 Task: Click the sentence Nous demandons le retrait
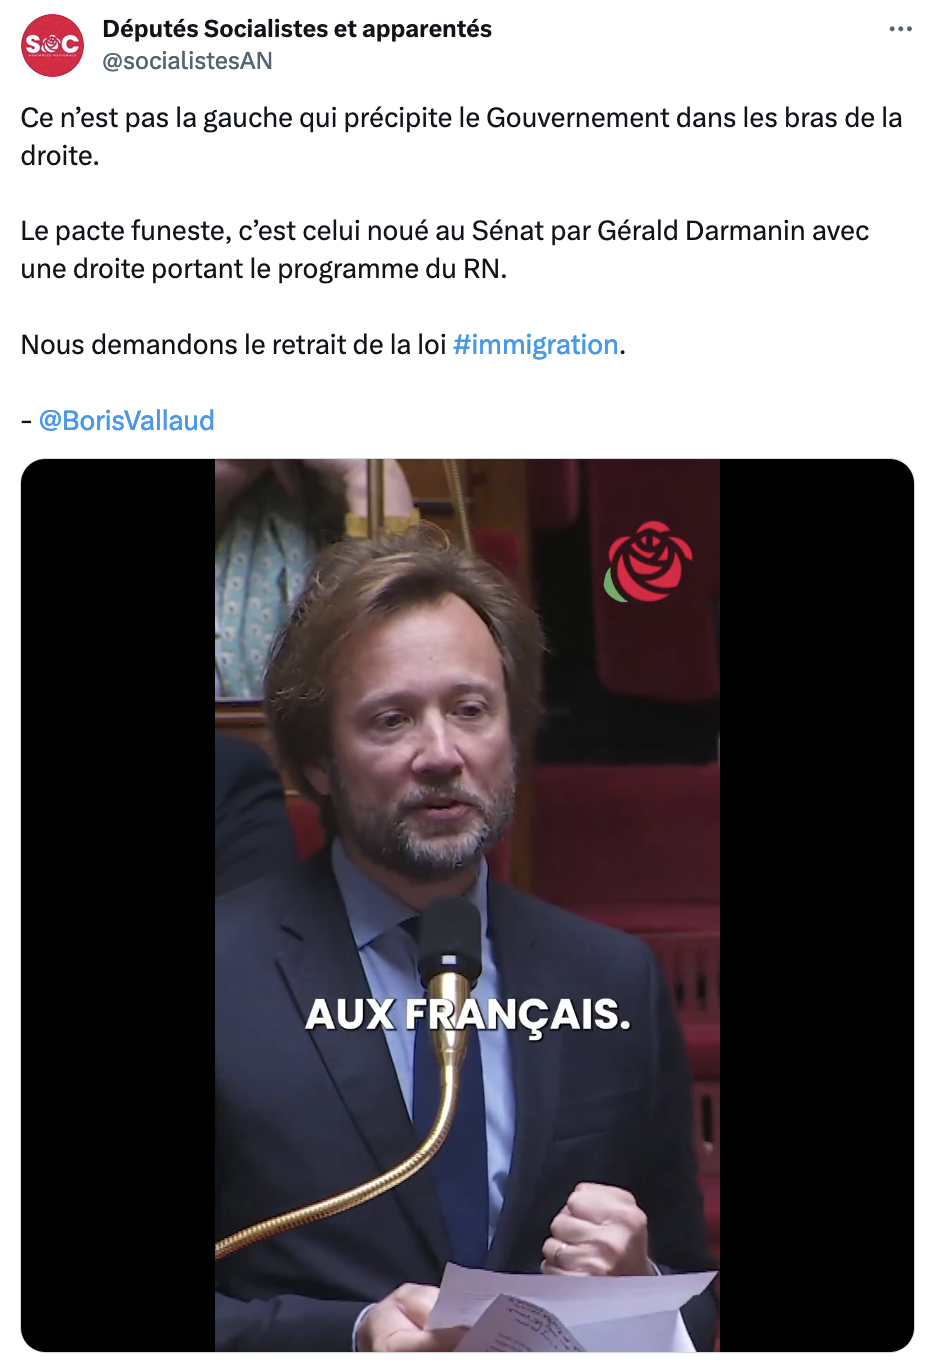[323, 345]
